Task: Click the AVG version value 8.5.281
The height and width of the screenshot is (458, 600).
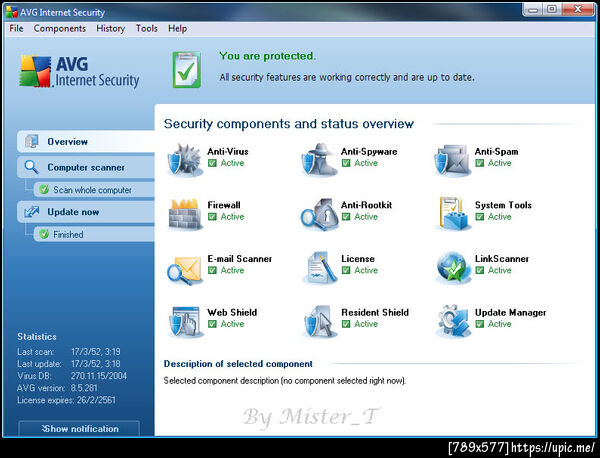Action: 84,388
